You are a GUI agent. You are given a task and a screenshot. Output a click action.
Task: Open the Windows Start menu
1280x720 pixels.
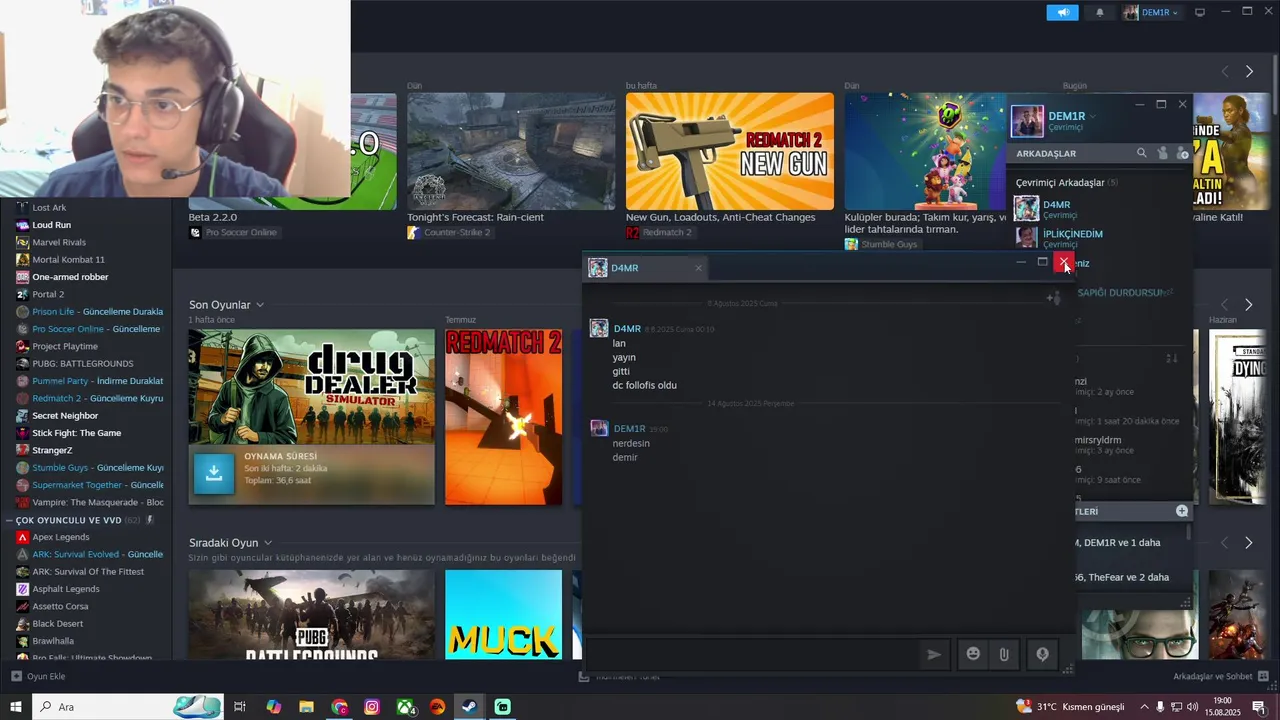(x=15, y=707)
